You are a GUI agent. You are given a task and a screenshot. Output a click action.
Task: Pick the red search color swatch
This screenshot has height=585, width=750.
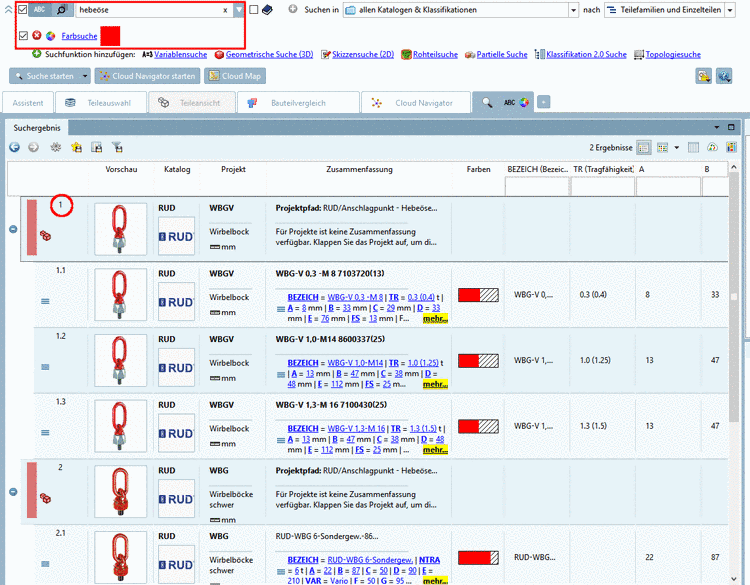tap(110, 36)
